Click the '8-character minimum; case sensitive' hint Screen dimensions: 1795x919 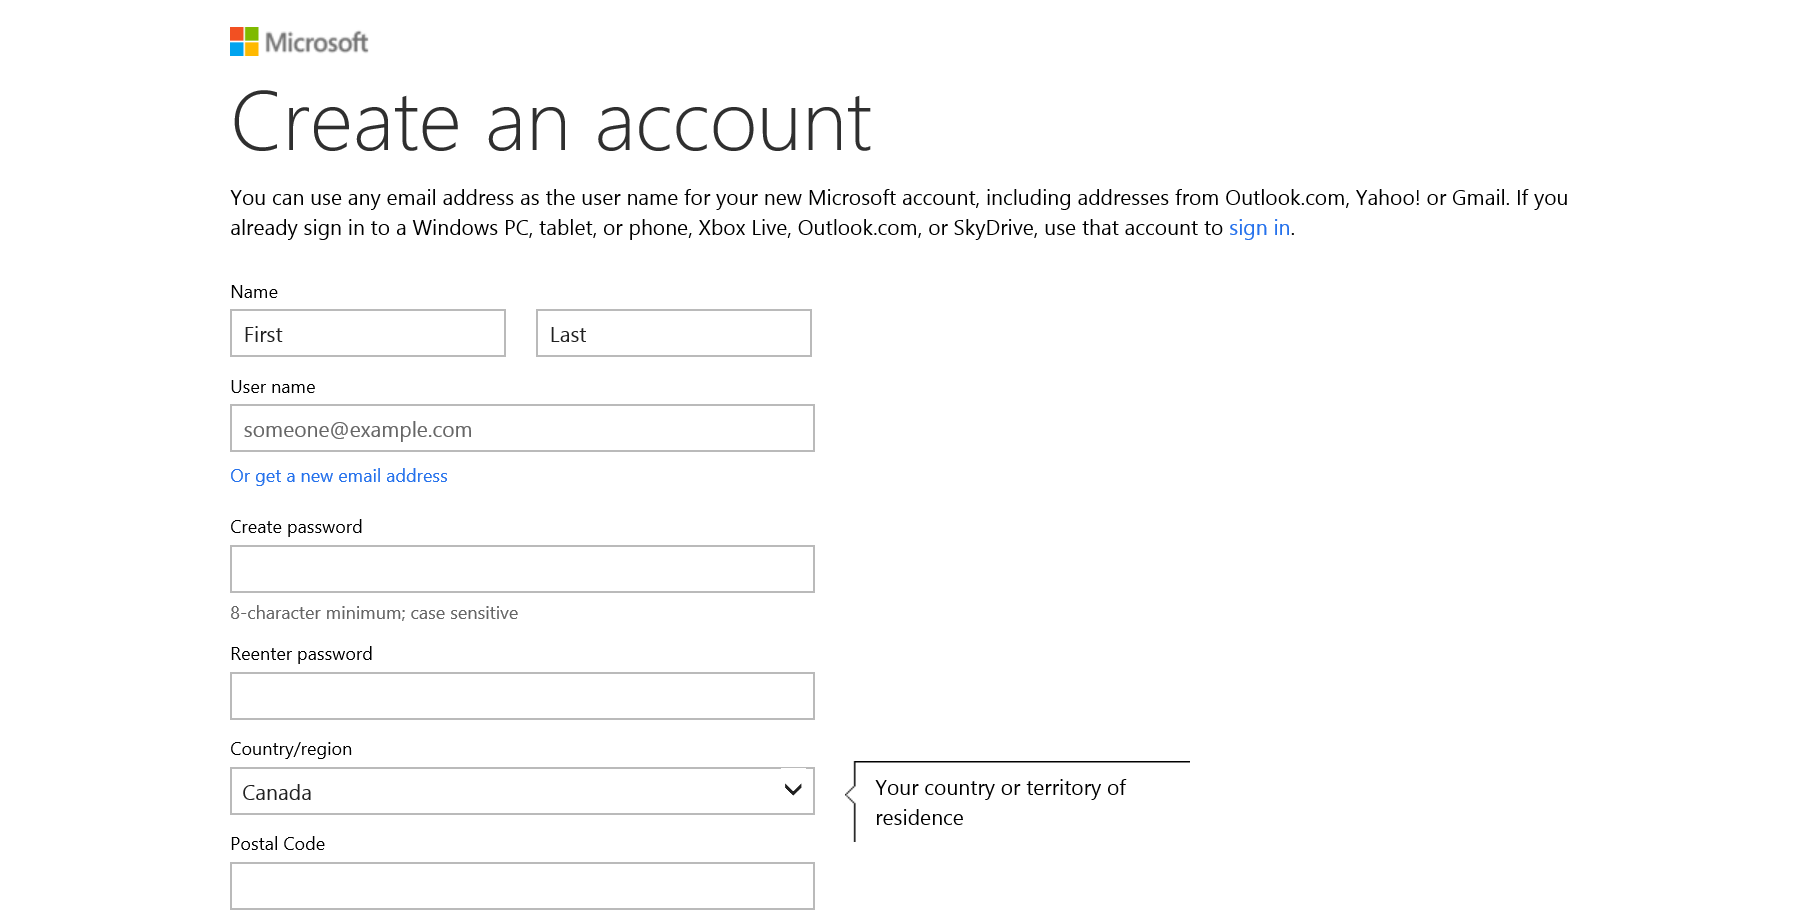[x=374, y=613]
